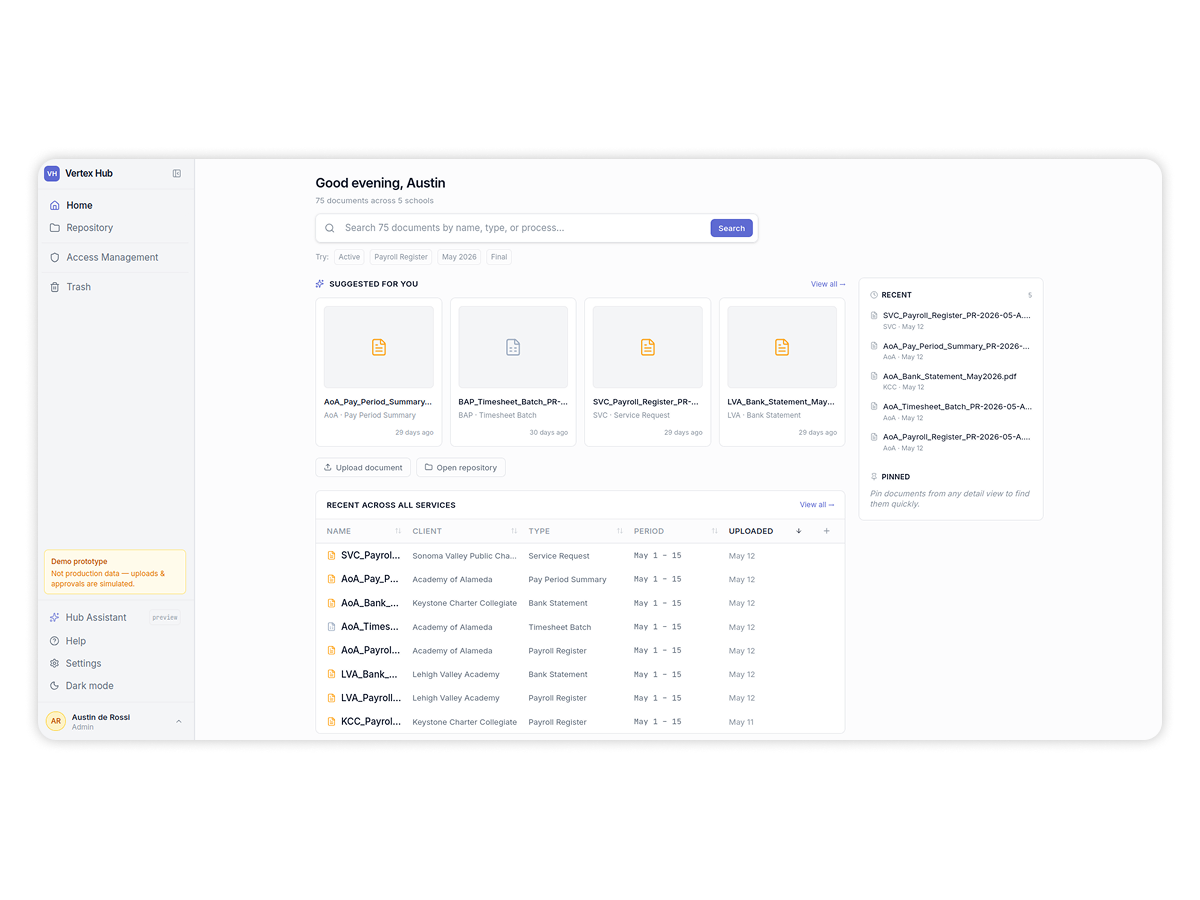Click the file icon of AoA_Times... table row
The width and height of the screenshot is (1200, 900).
click(332, 627)
